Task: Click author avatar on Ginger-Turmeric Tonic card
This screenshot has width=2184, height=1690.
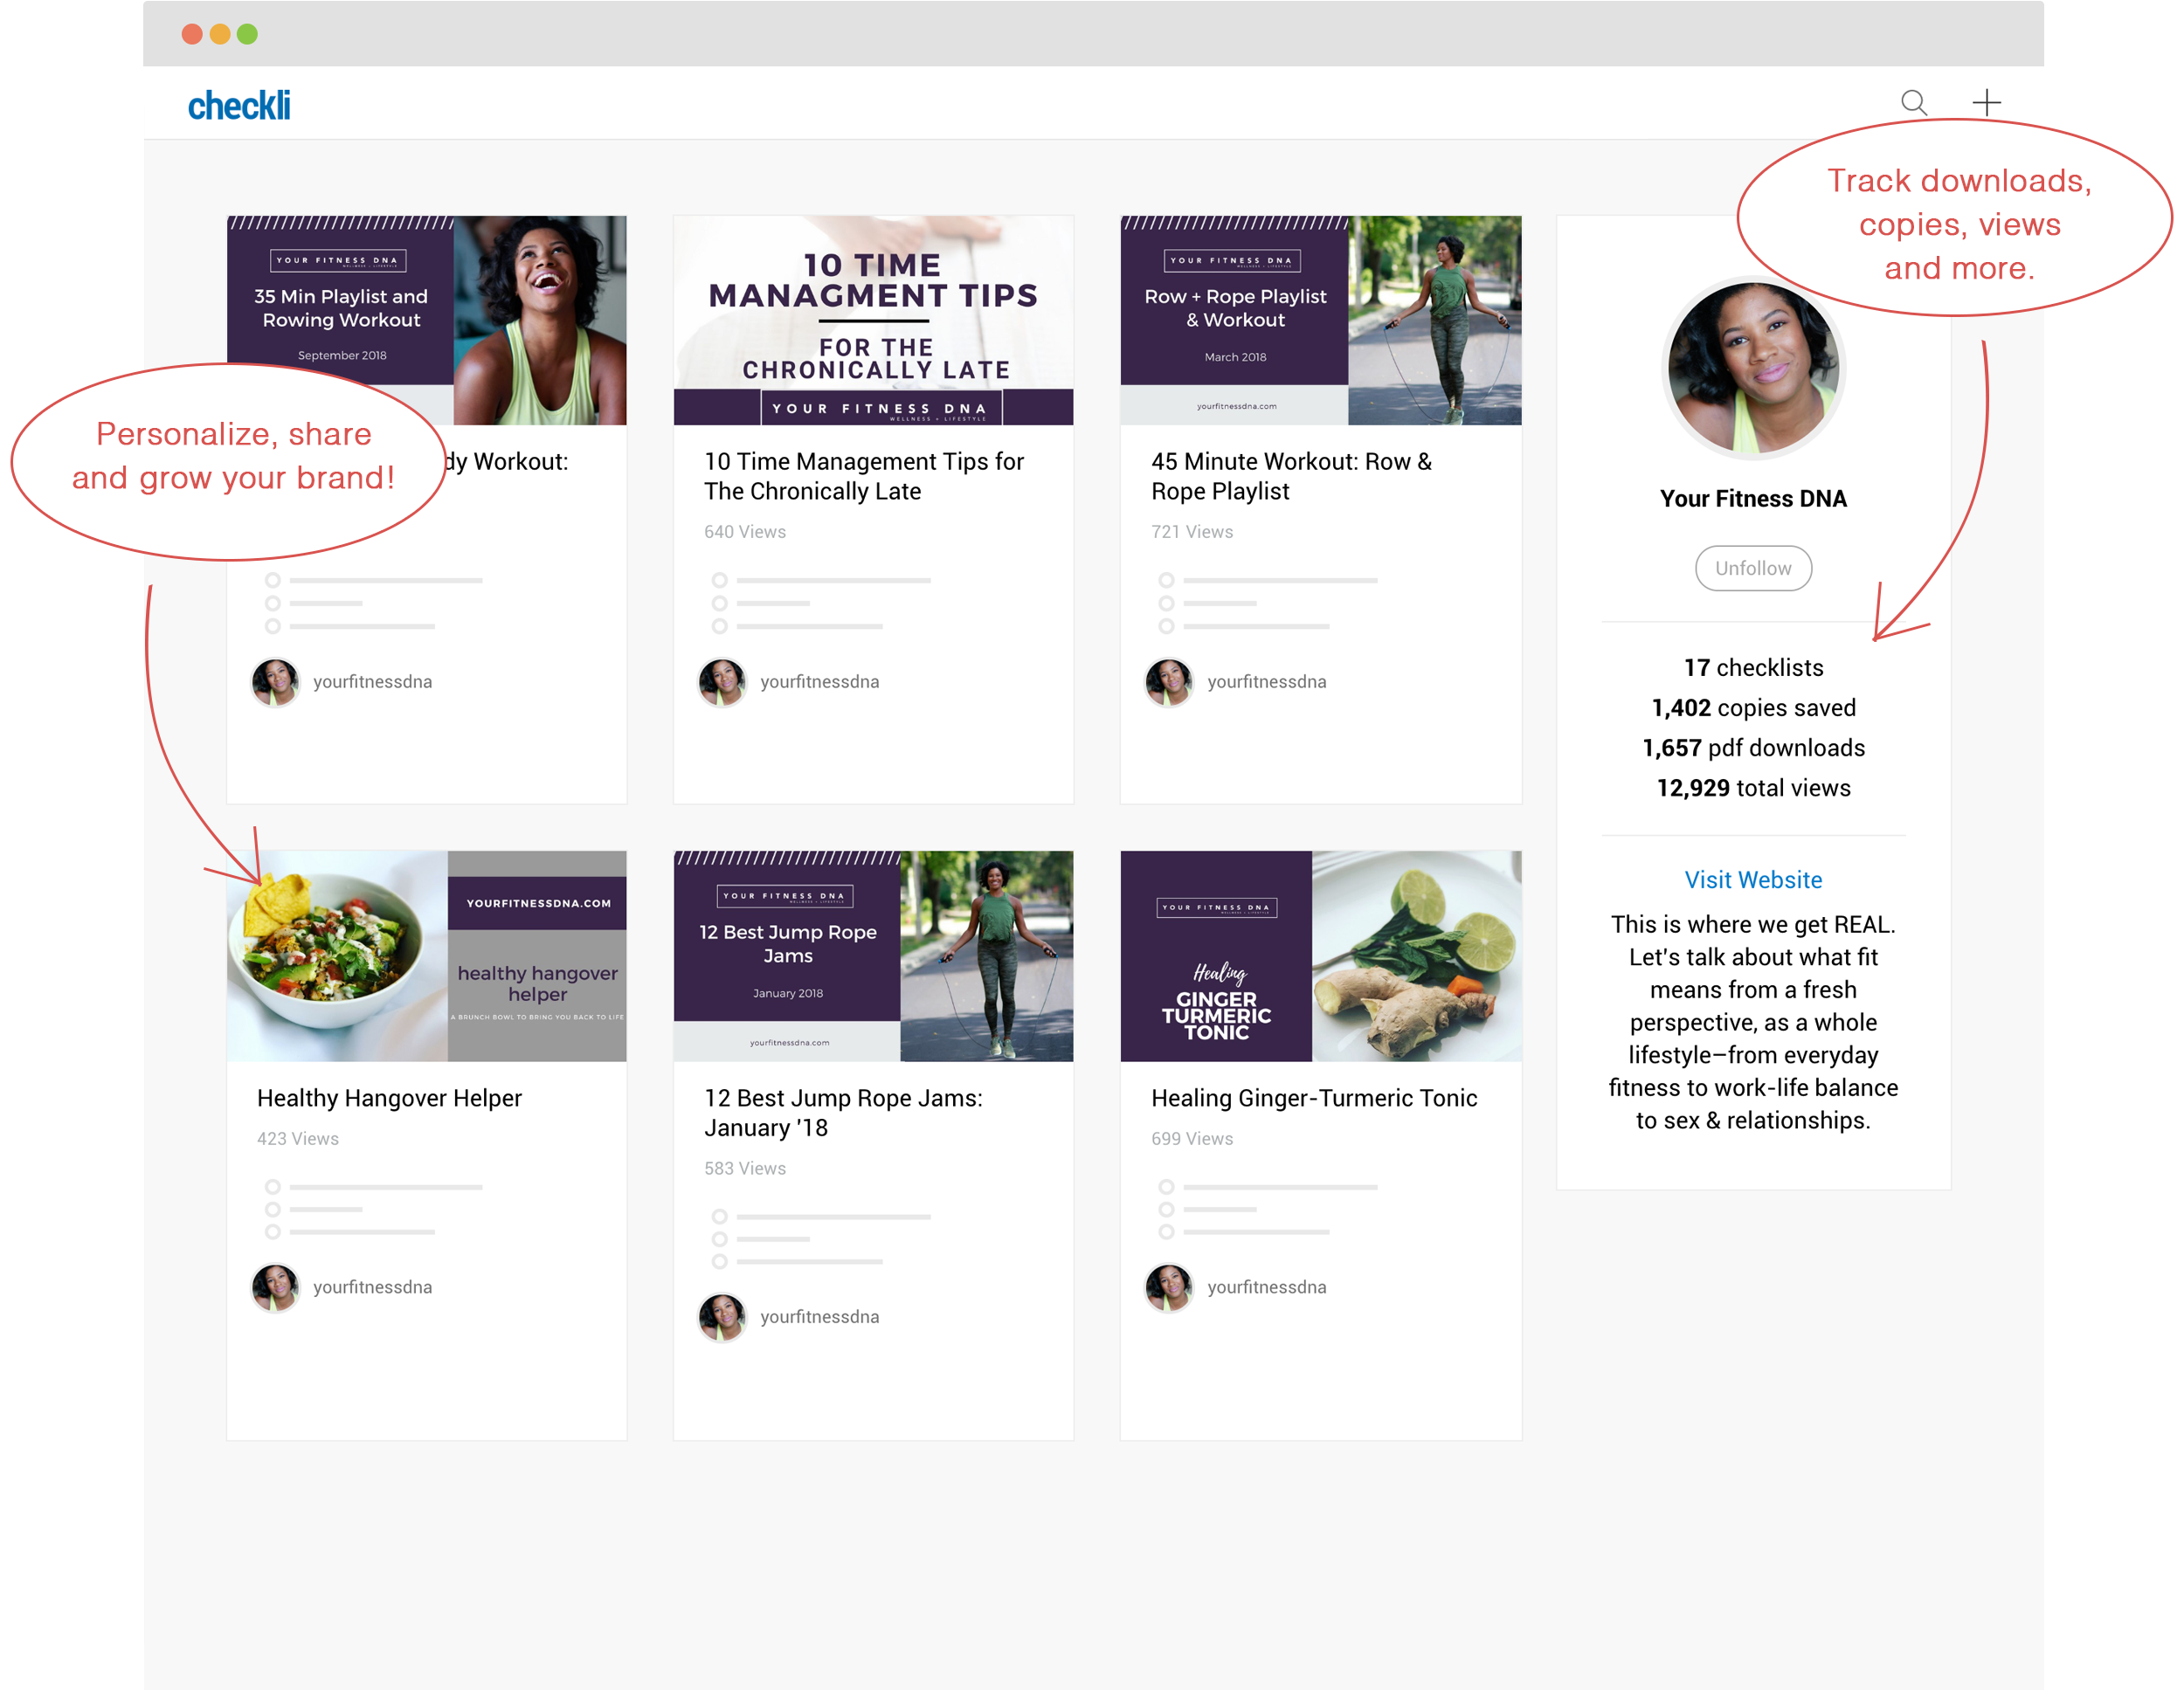Action: point(1168,1287)
